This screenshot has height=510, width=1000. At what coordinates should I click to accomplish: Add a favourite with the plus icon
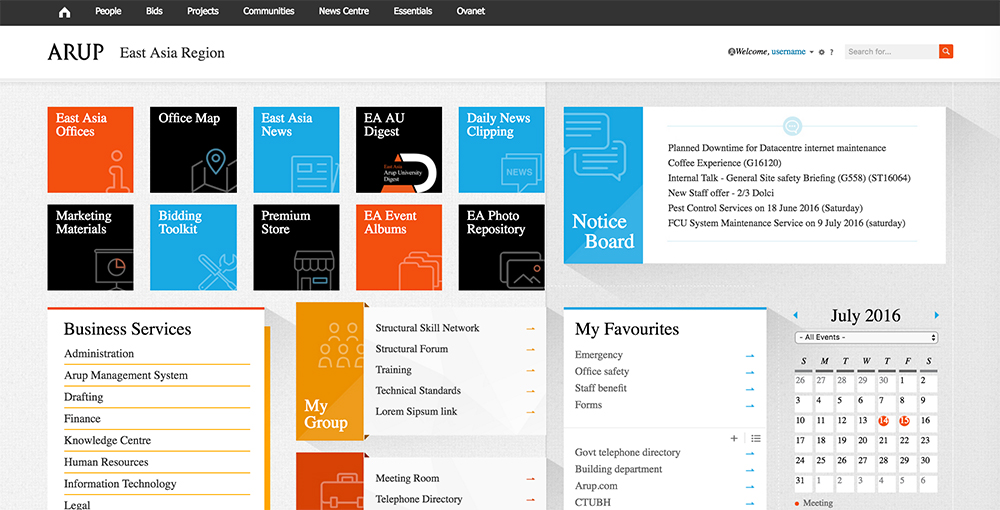pyautogui.click(x=734, y=438)
